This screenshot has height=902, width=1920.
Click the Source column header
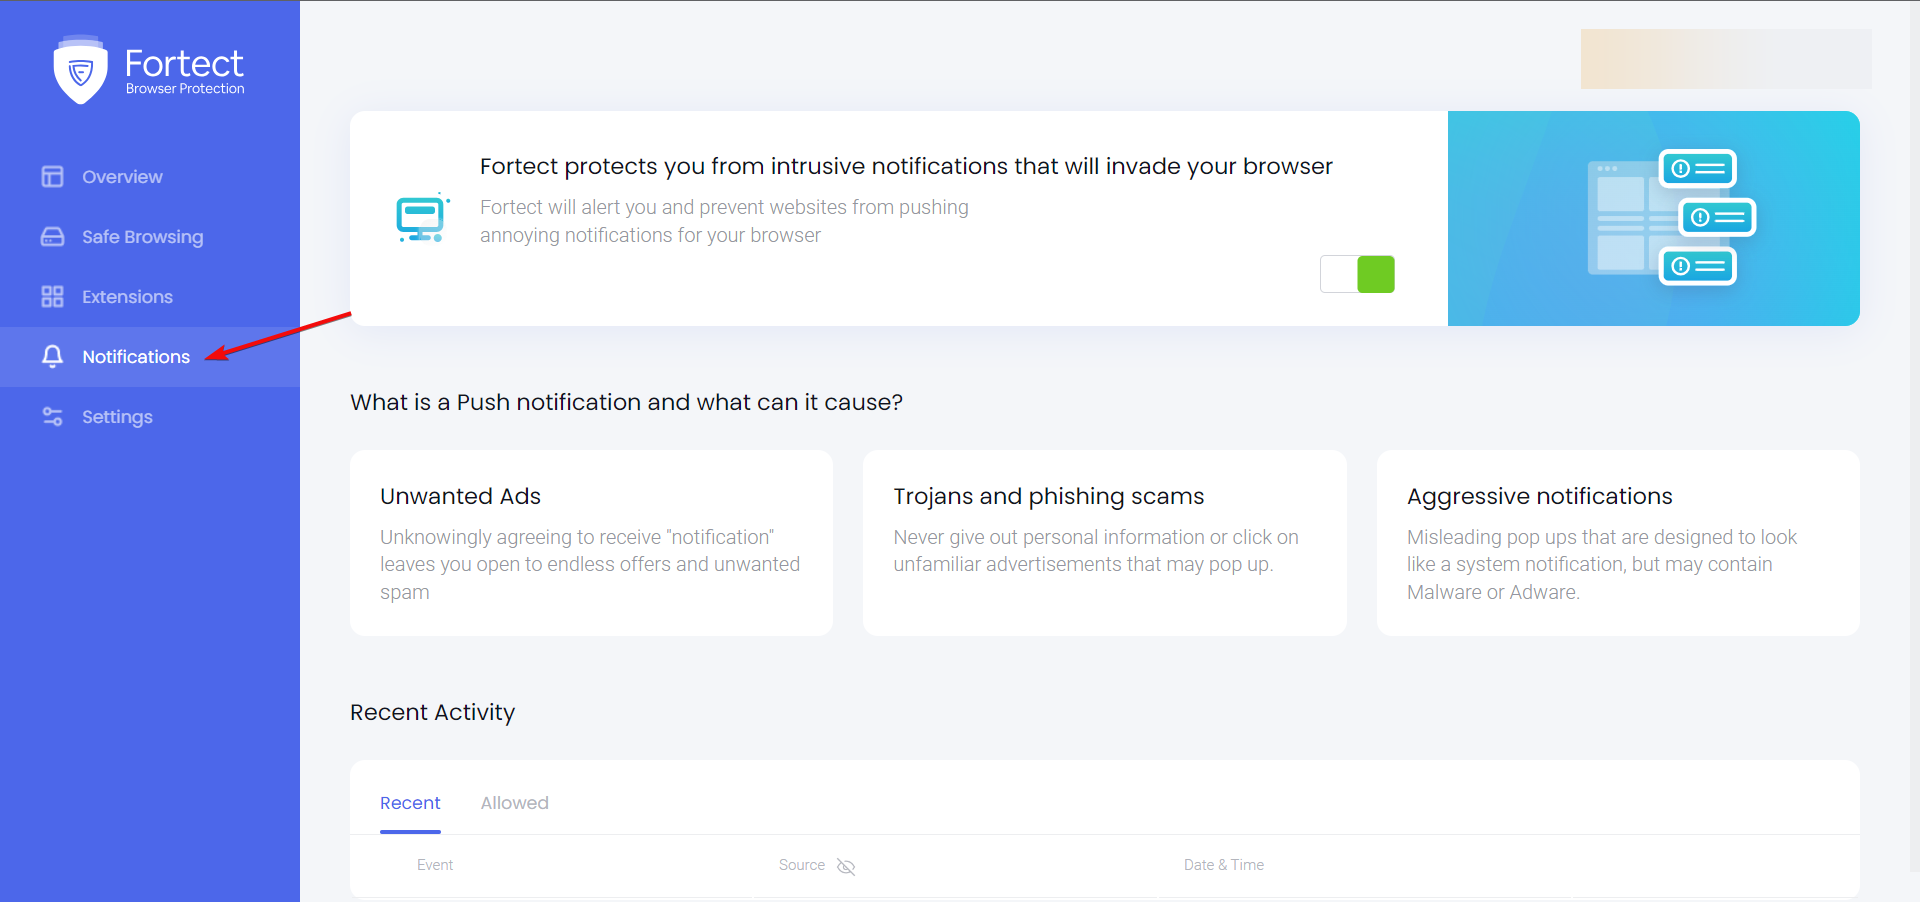pyautogui.click(x=802, y=865)
